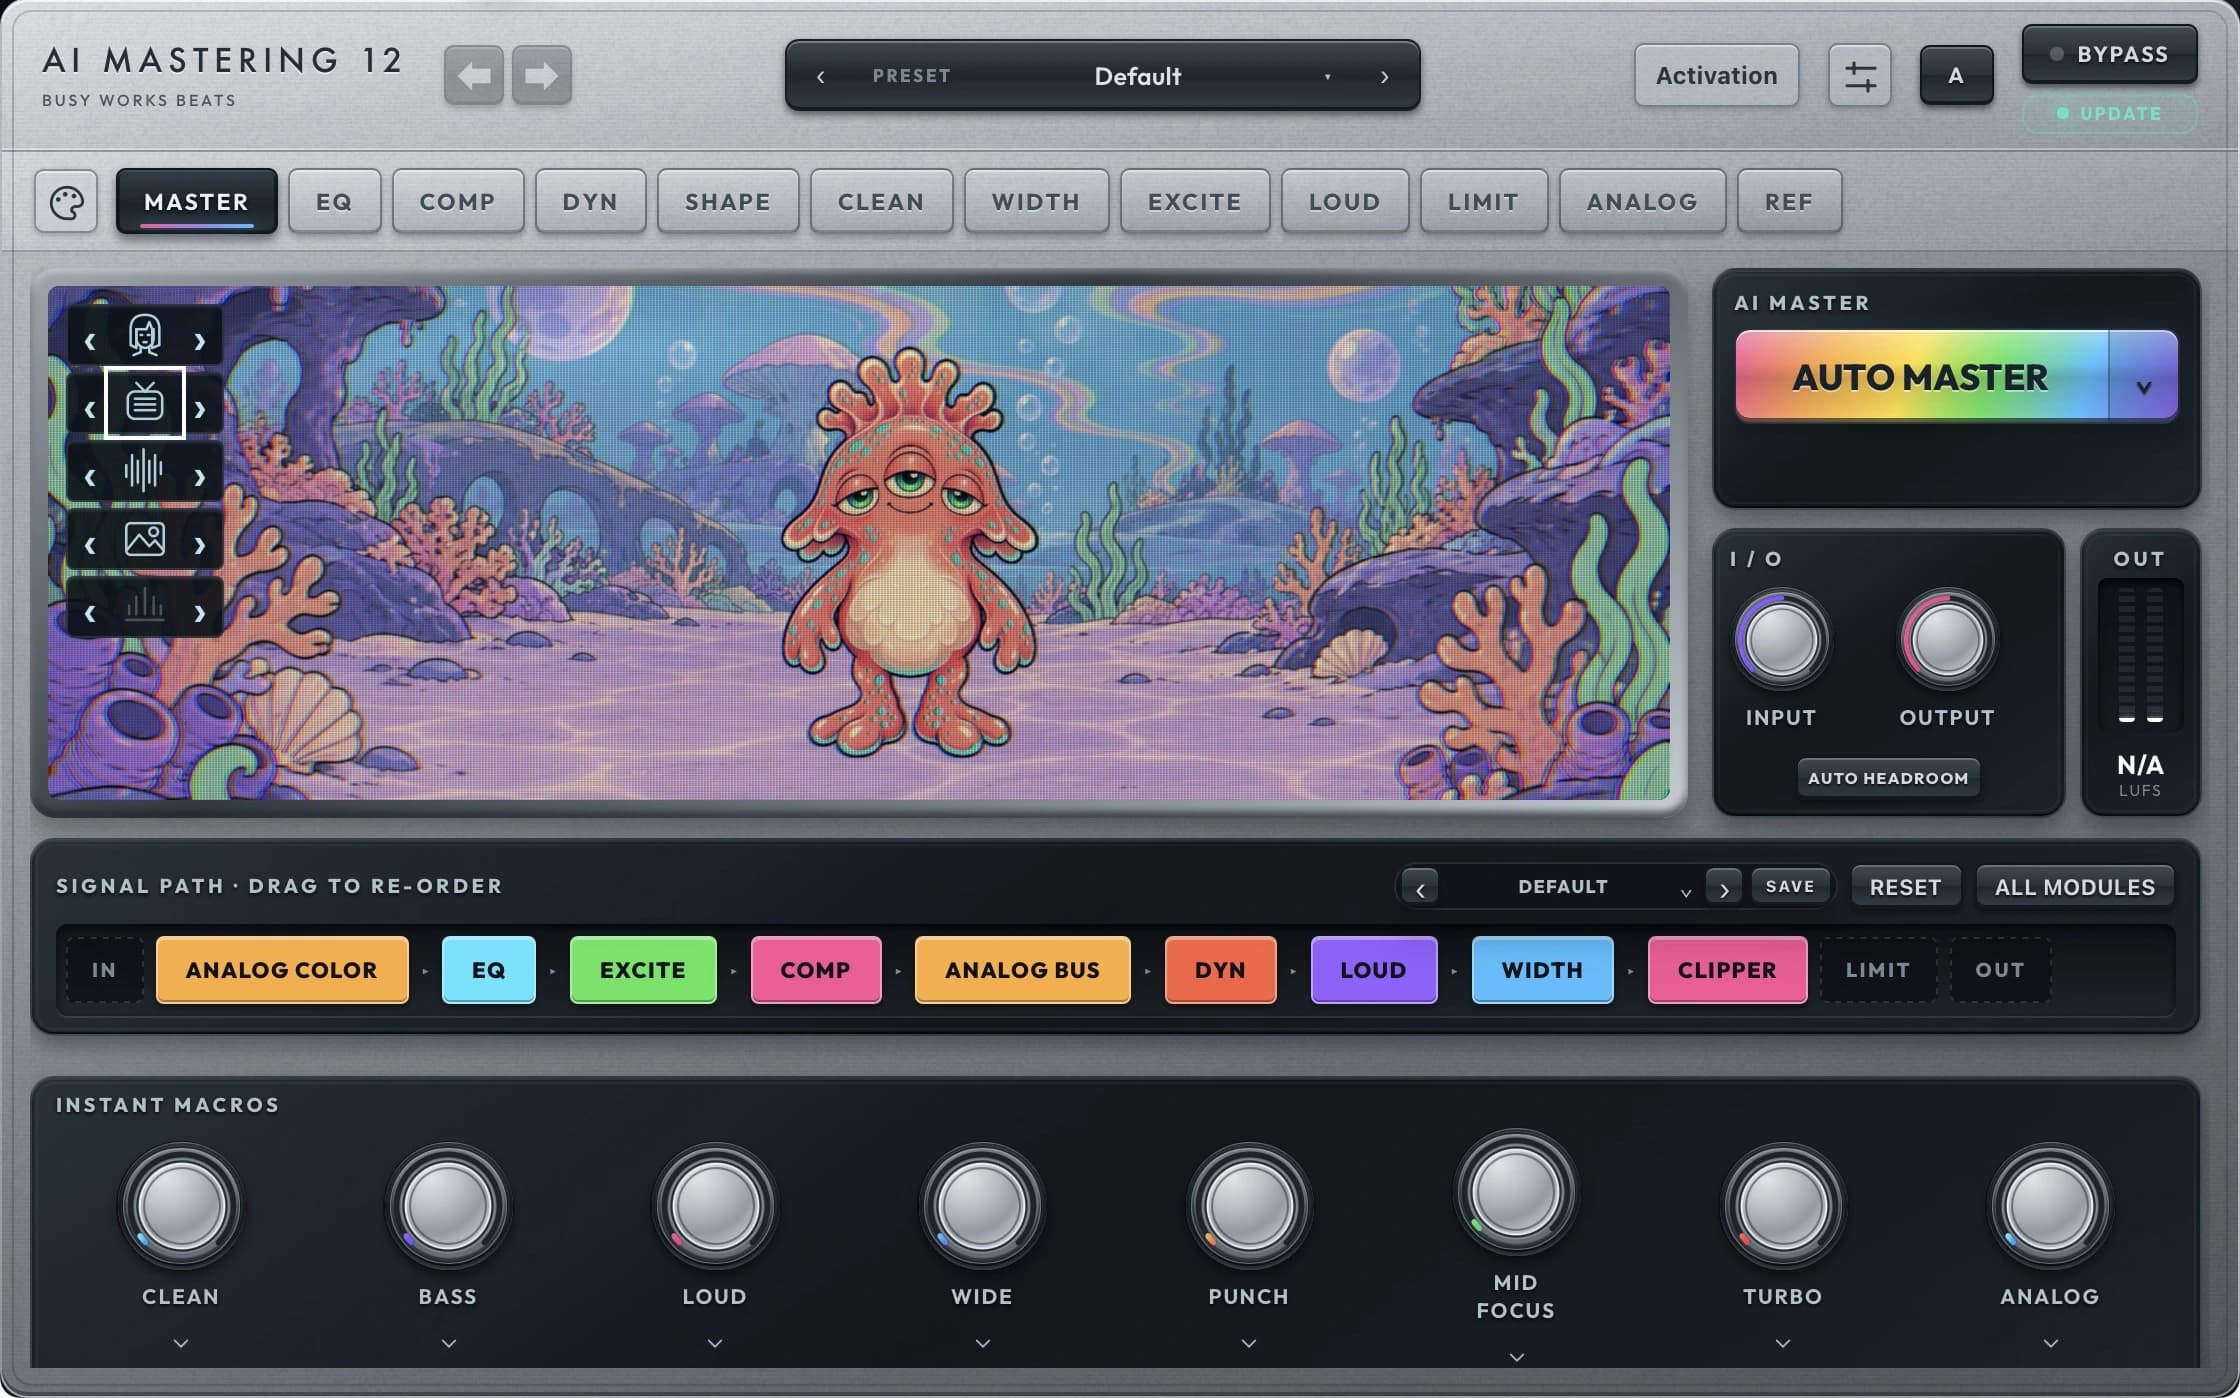The image size is (2240, 1398).
Task: Toggle the A/B compare button A
Action: click(1956, 75)
